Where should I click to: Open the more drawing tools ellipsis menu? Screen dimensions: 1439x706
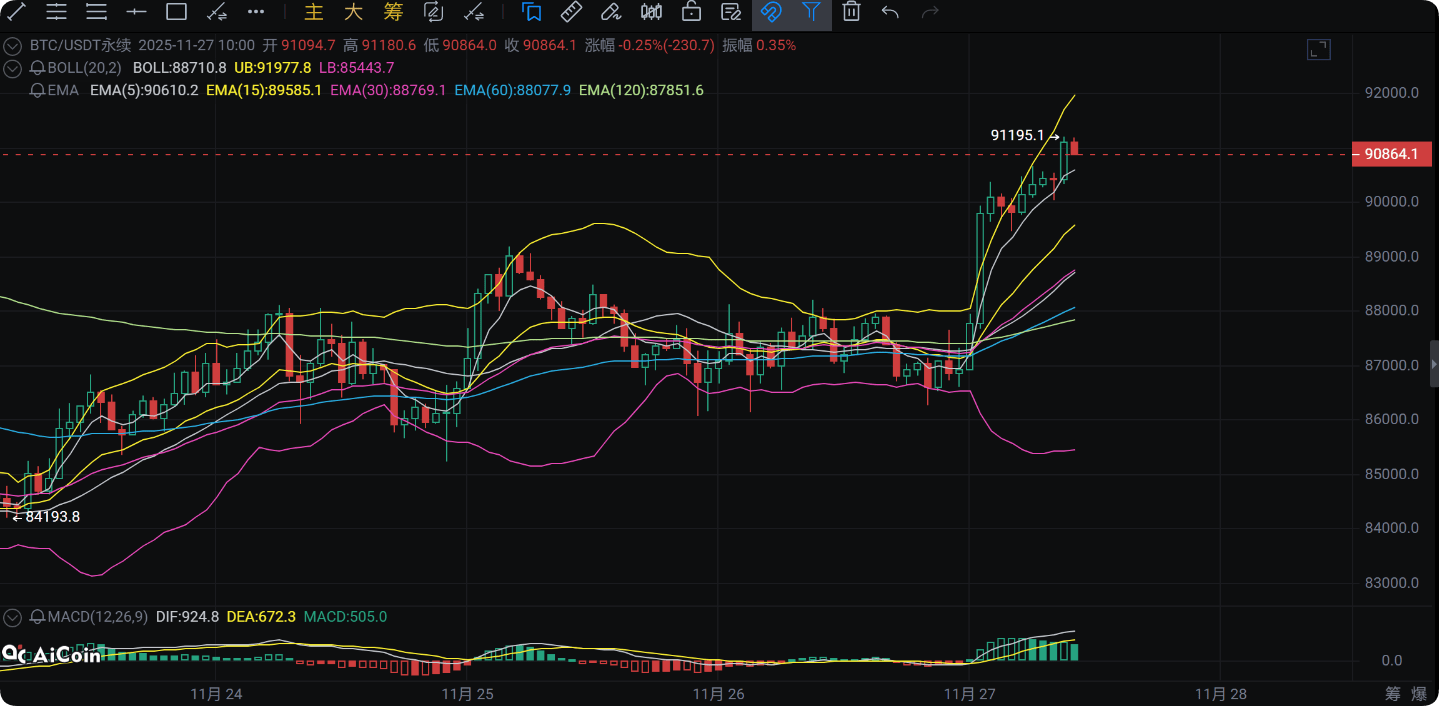coord(256,12)
